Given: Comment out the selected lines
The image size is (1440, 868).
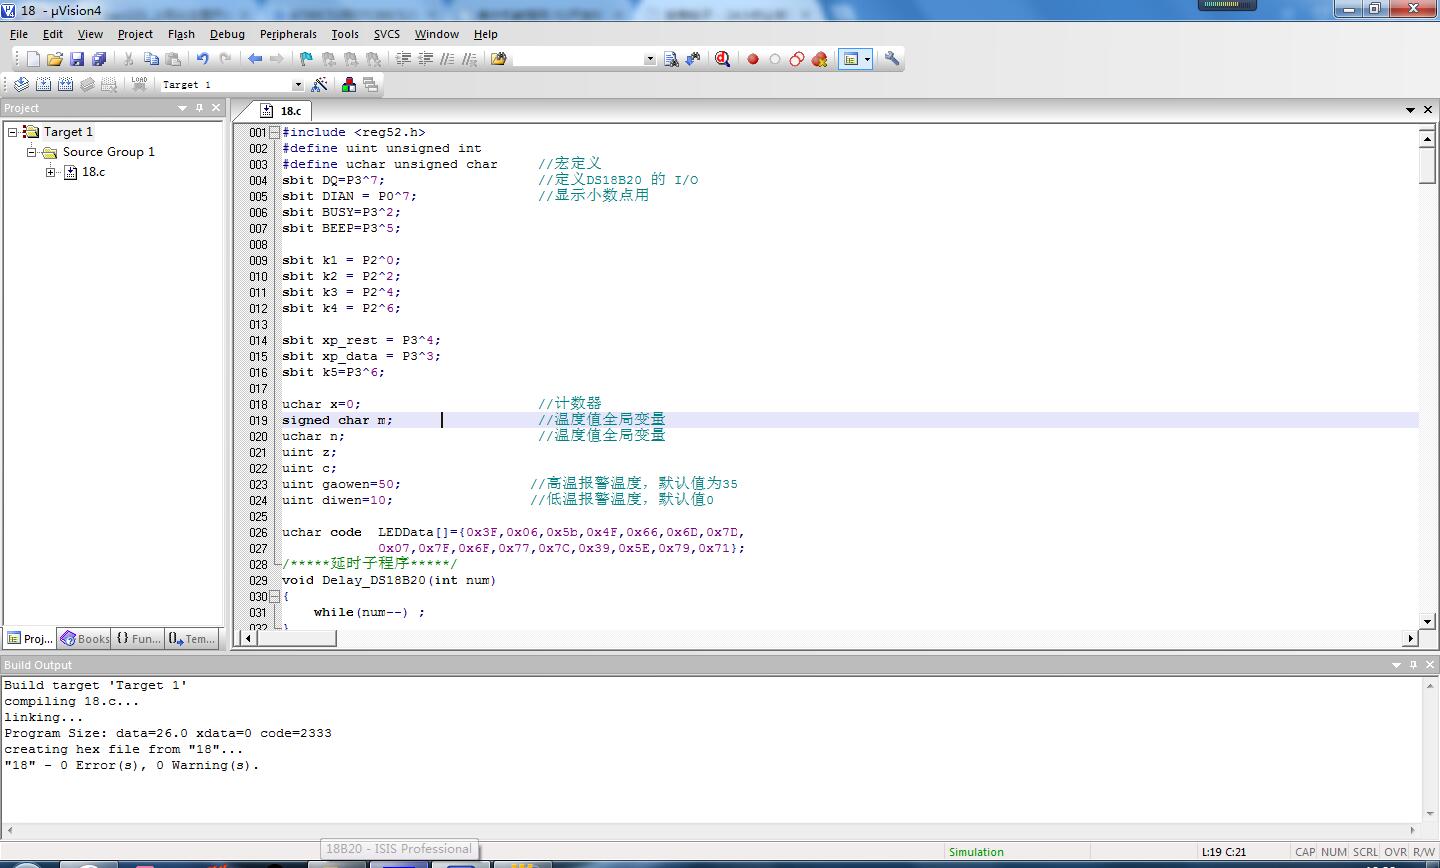Looking at the screenshot, I should (x=447, y=59).
